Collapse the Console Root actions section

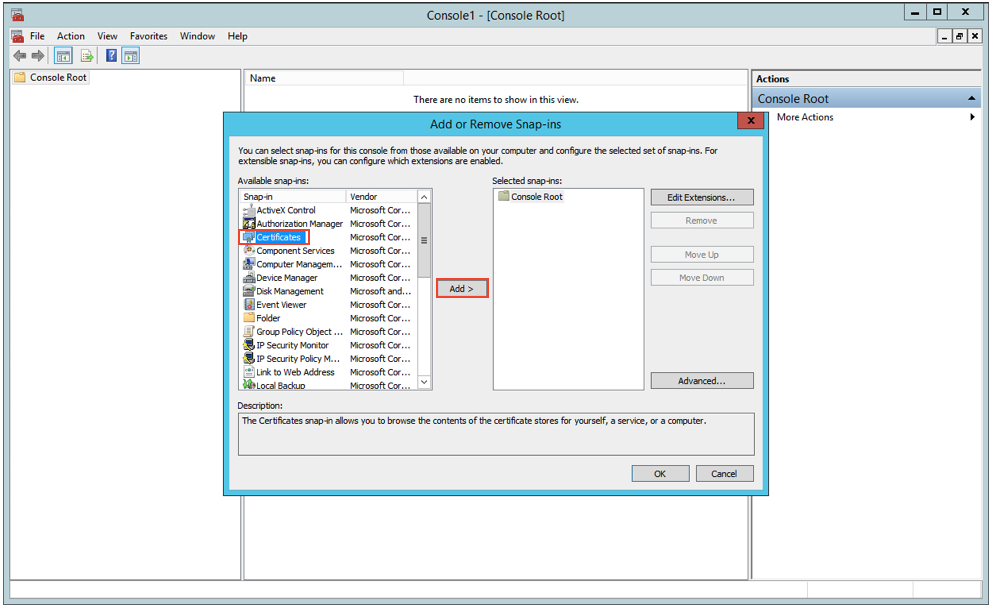click(x=971, y=99)
